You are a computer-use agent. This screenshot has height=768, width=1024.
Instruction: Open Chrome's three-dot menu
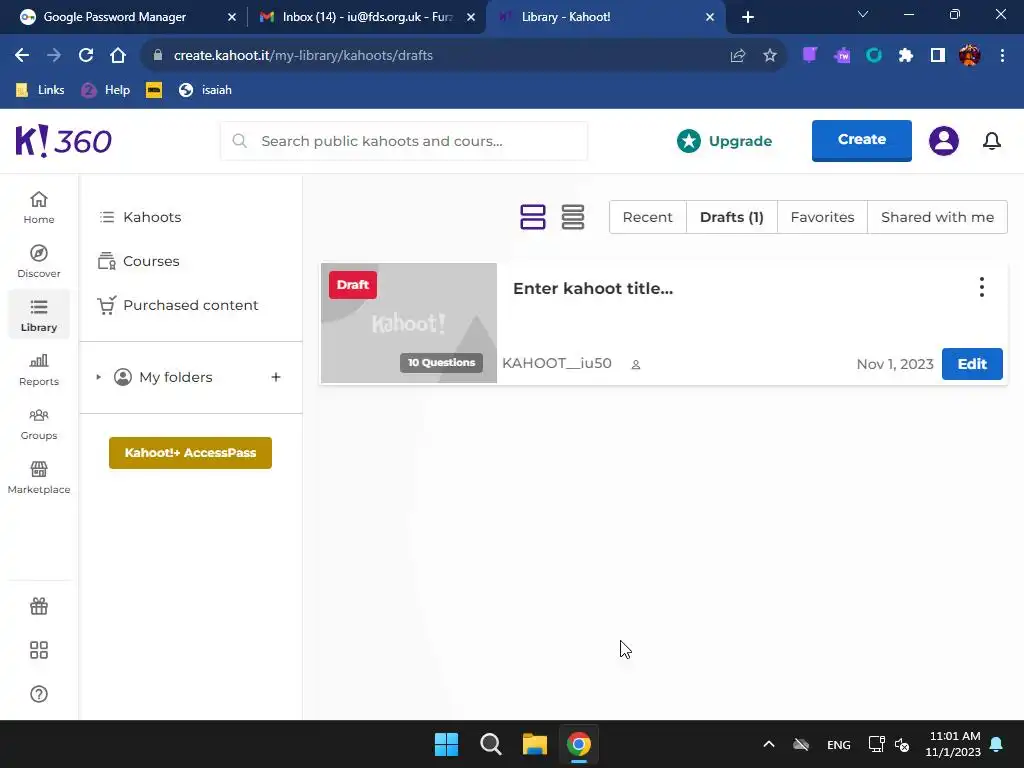pyautogui.click(x=1002, y=56)
